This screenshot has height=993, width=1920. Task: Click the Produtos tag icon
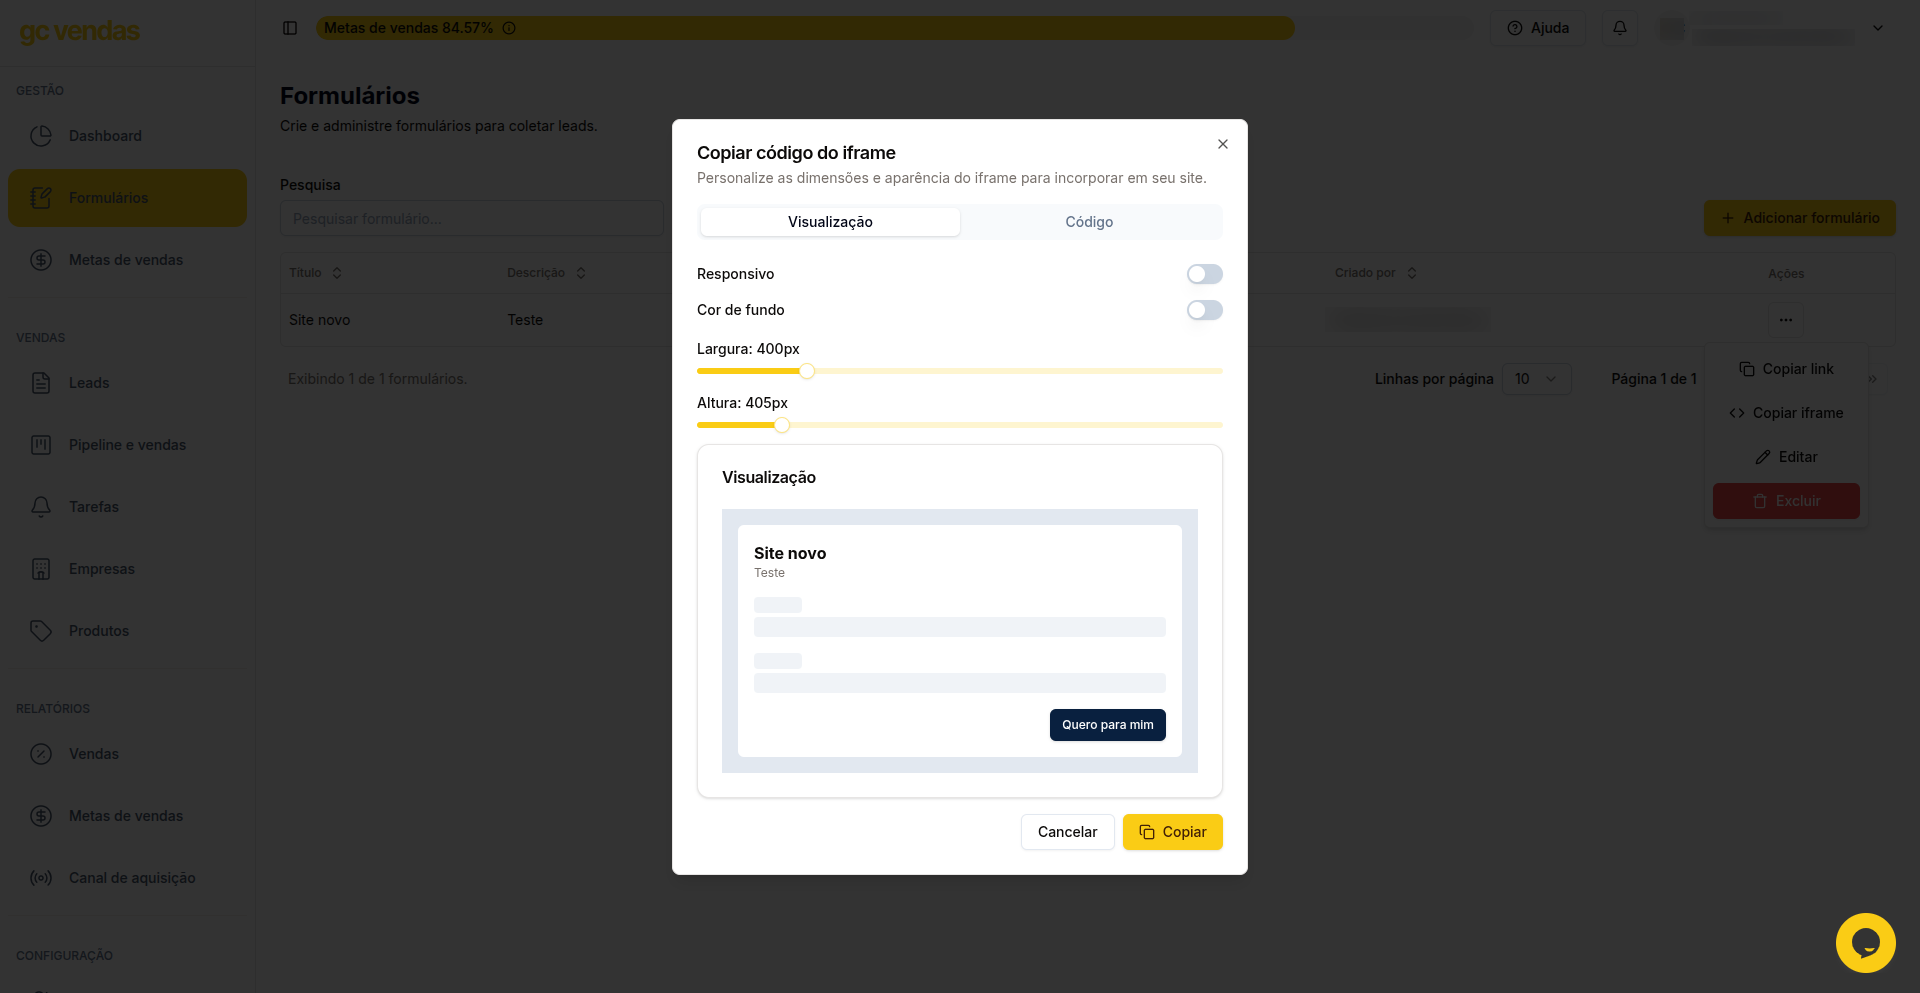[x=41, y=631]
